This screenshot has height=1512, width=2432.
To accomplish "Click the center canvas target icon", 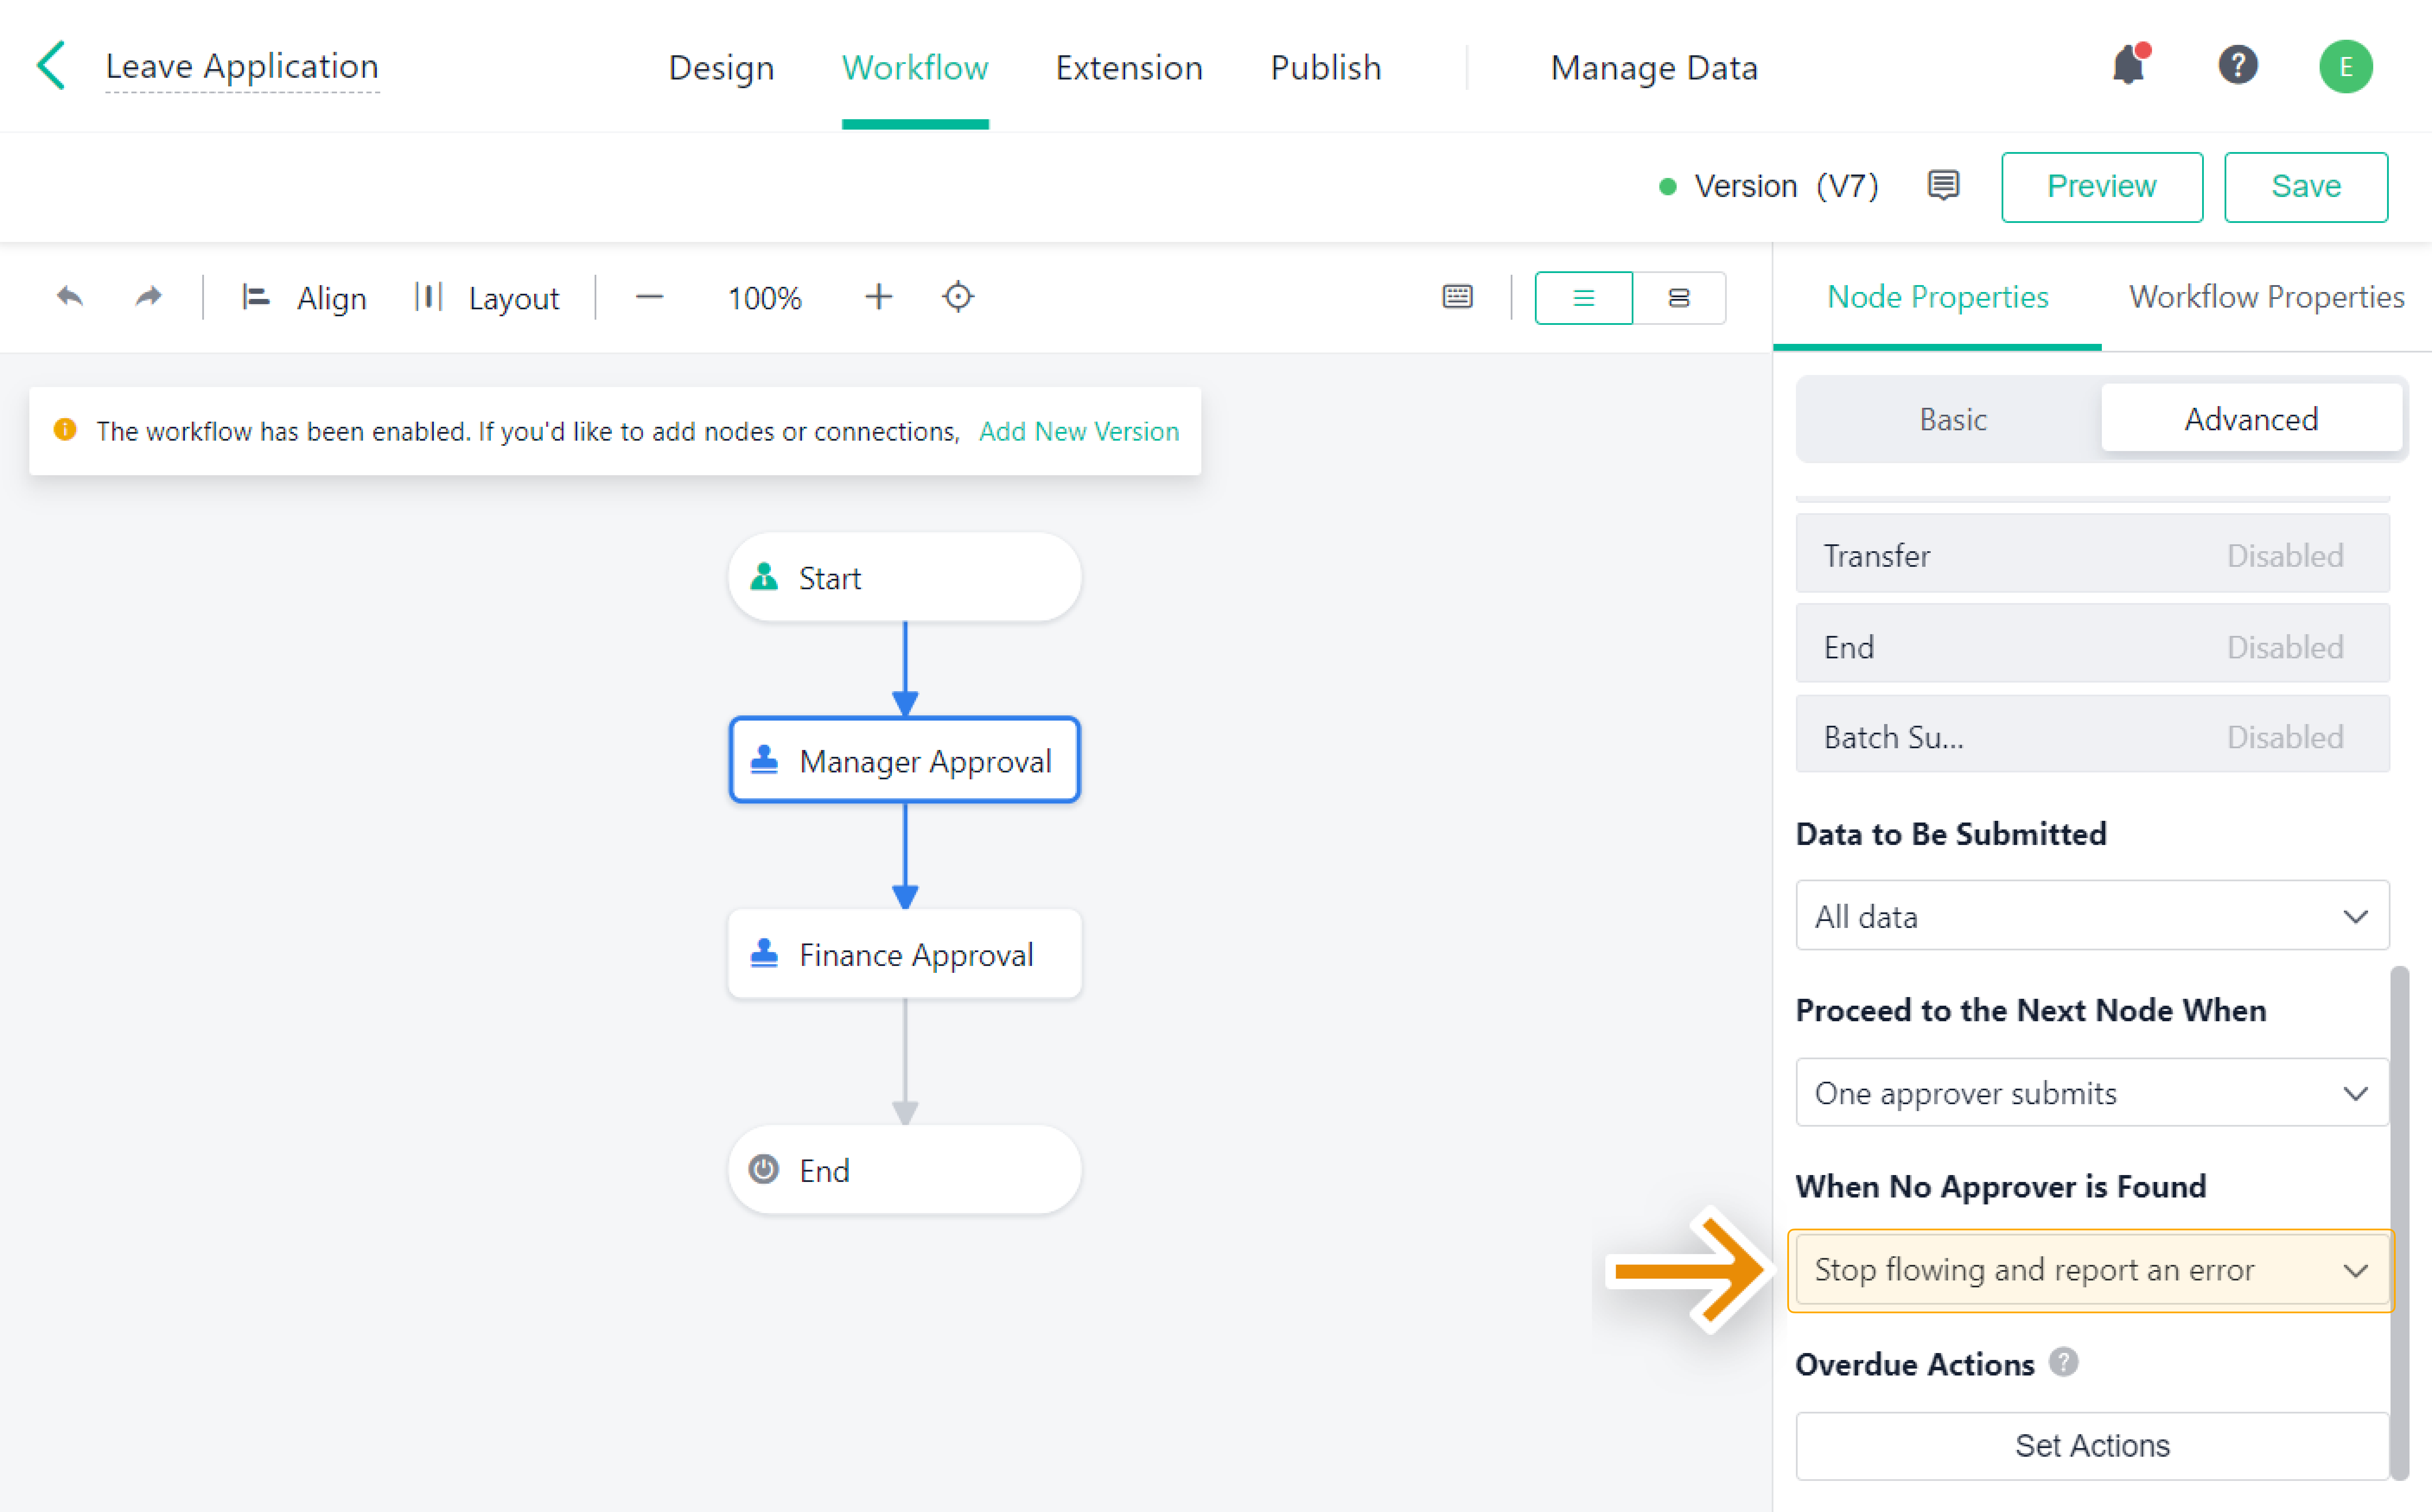I will click(957, 297).
